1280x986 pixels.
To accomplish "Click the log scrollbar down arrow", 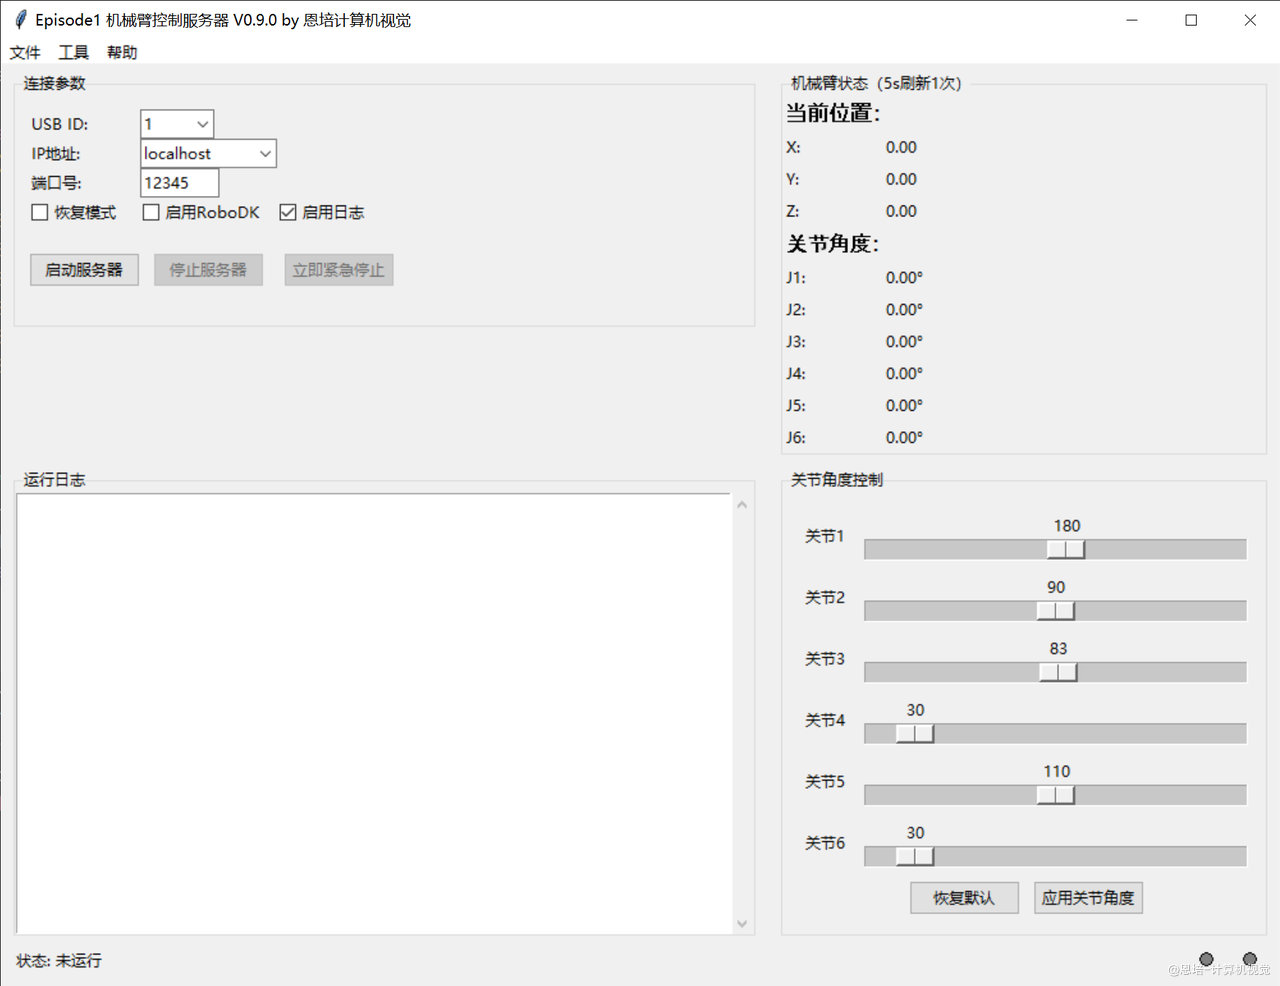I will 742,924.
